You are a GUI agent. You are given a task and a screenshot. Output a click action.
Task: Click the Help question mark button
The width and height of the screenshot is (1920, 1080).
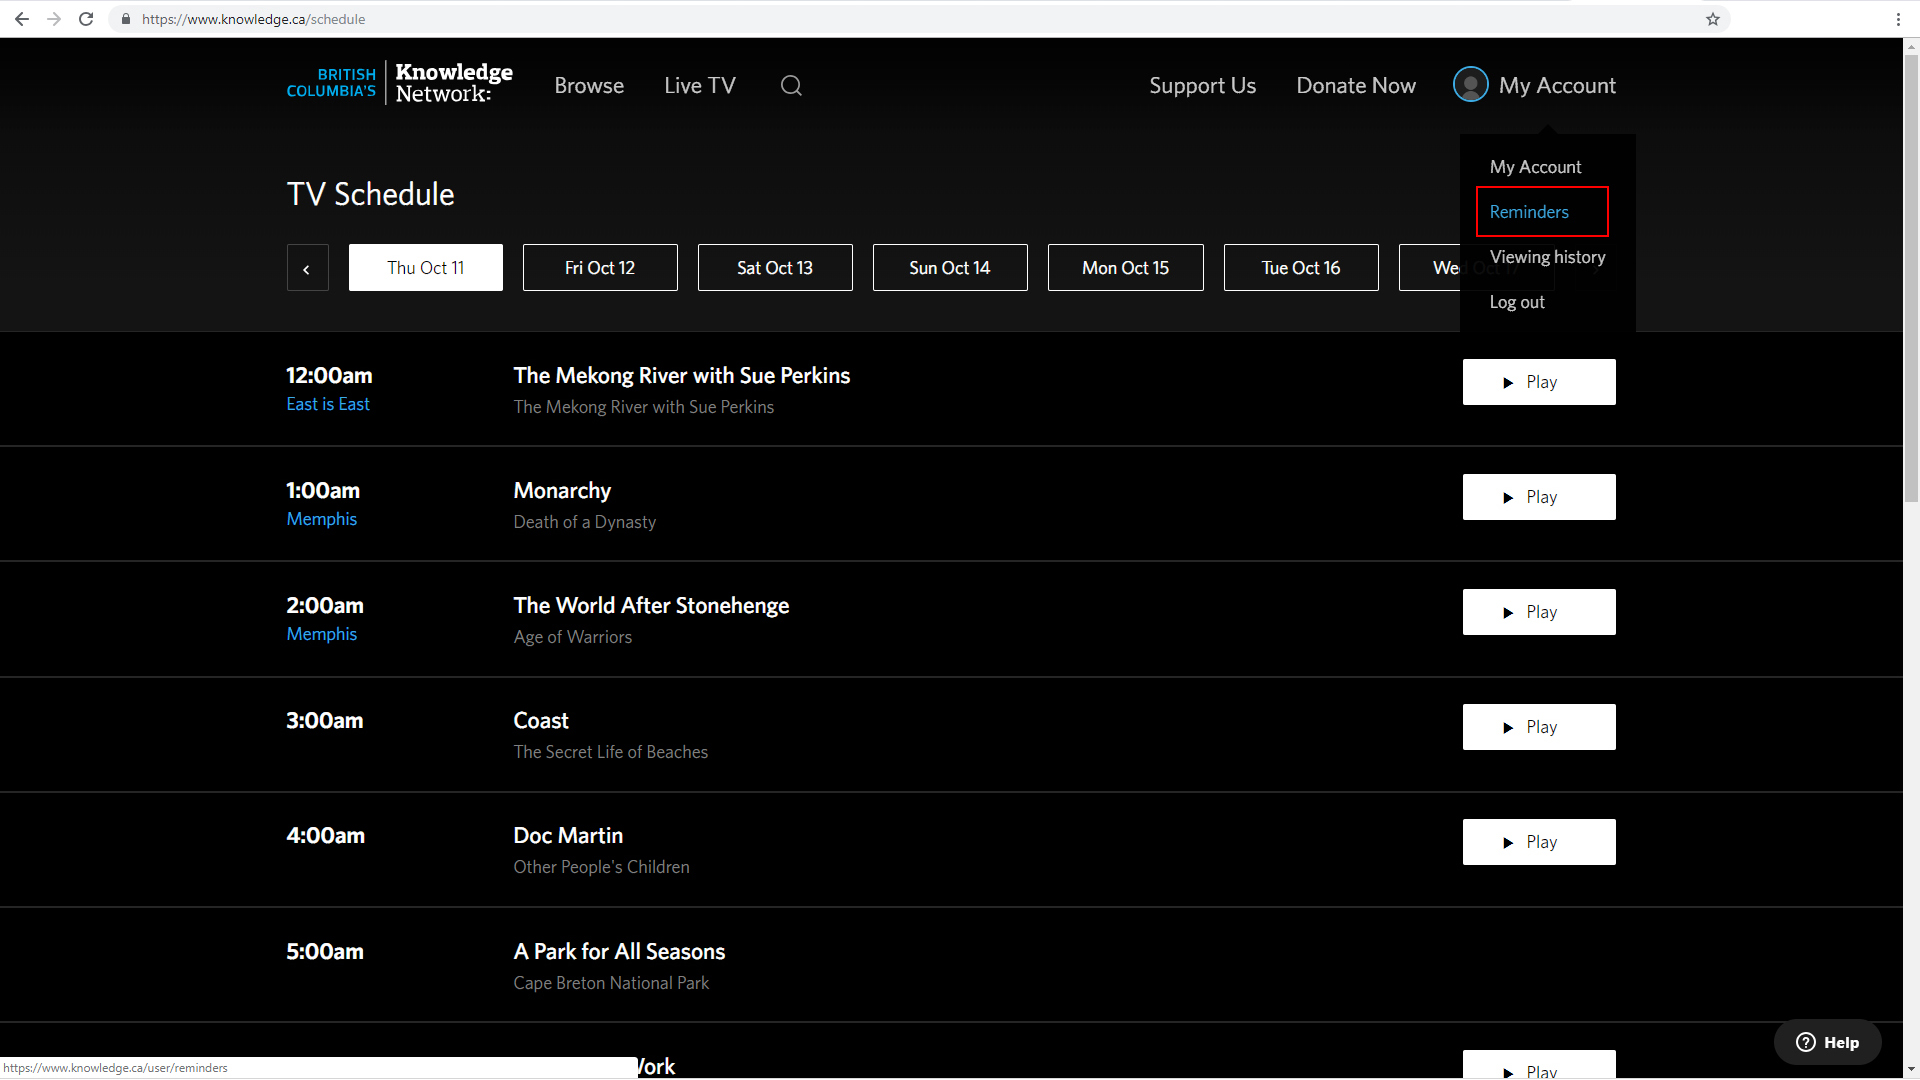pyautogui.click(x=1827, y=1042)
